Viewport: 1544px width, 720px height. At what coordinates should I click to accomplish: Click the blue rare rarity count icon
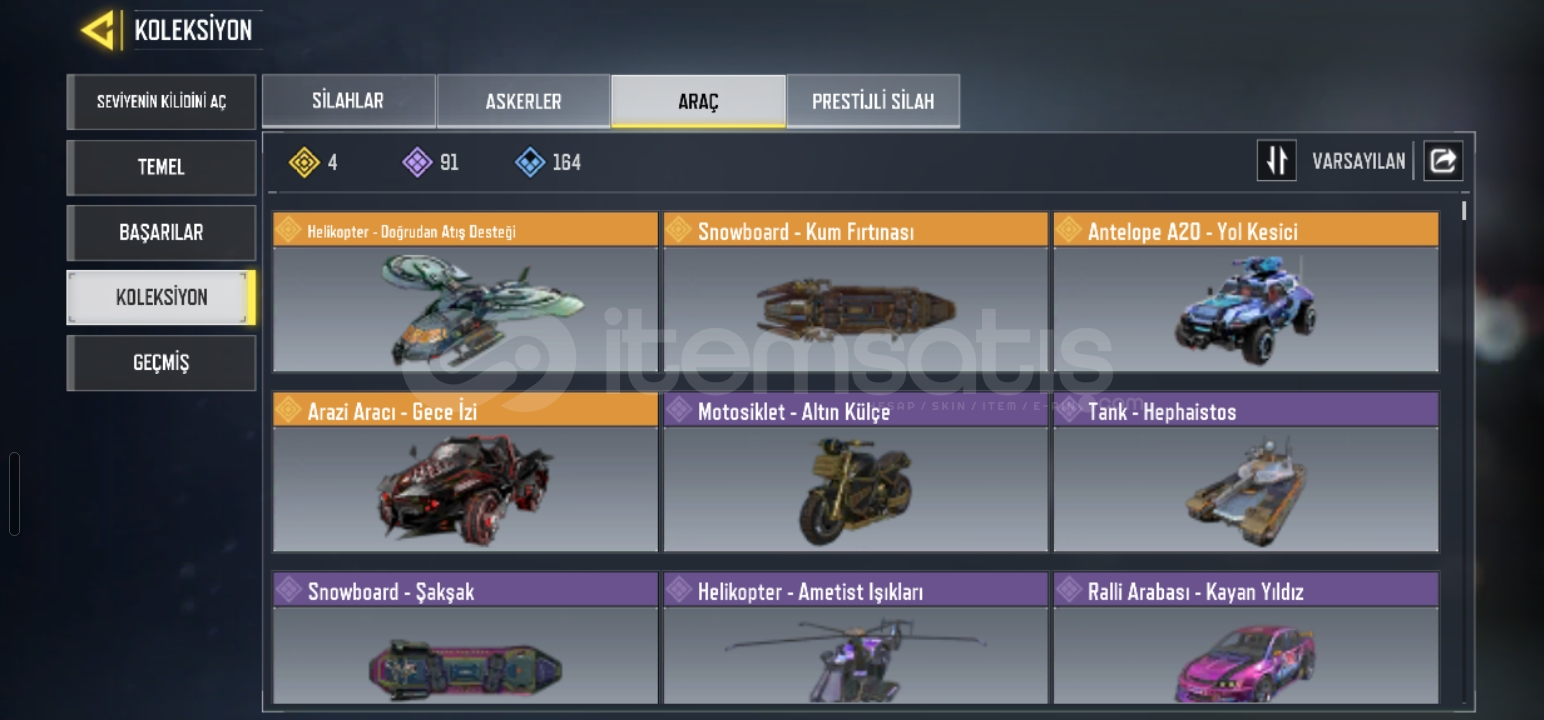click(x=530, y=162)
